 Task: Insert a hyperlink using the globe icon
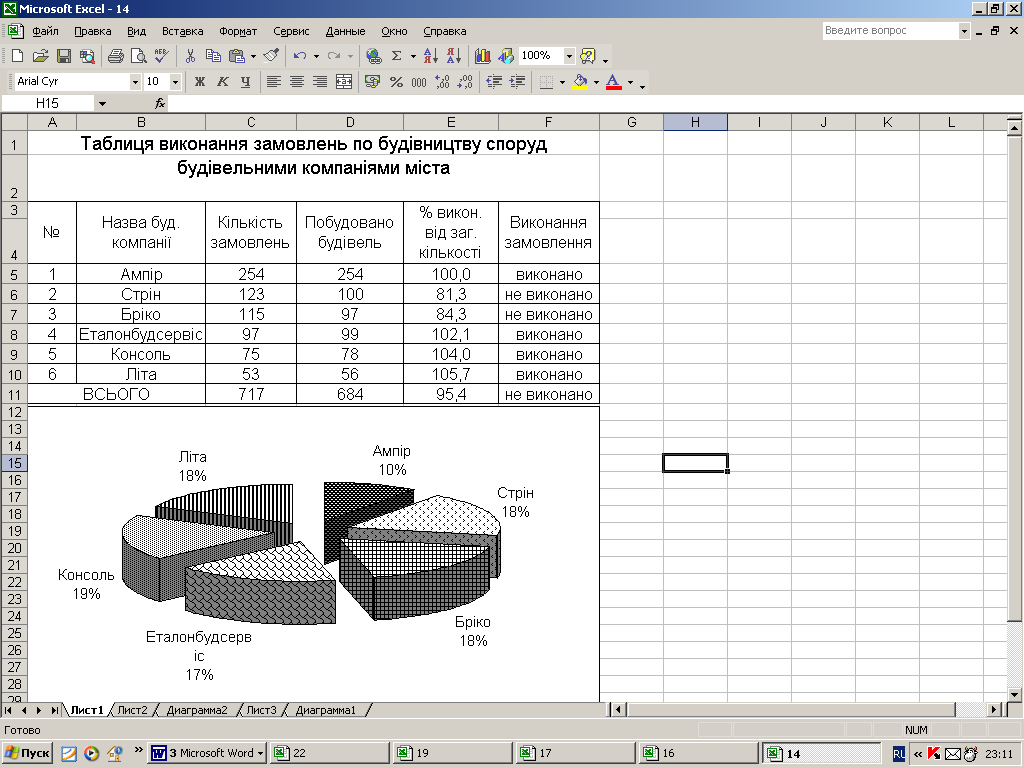[374, 56]
